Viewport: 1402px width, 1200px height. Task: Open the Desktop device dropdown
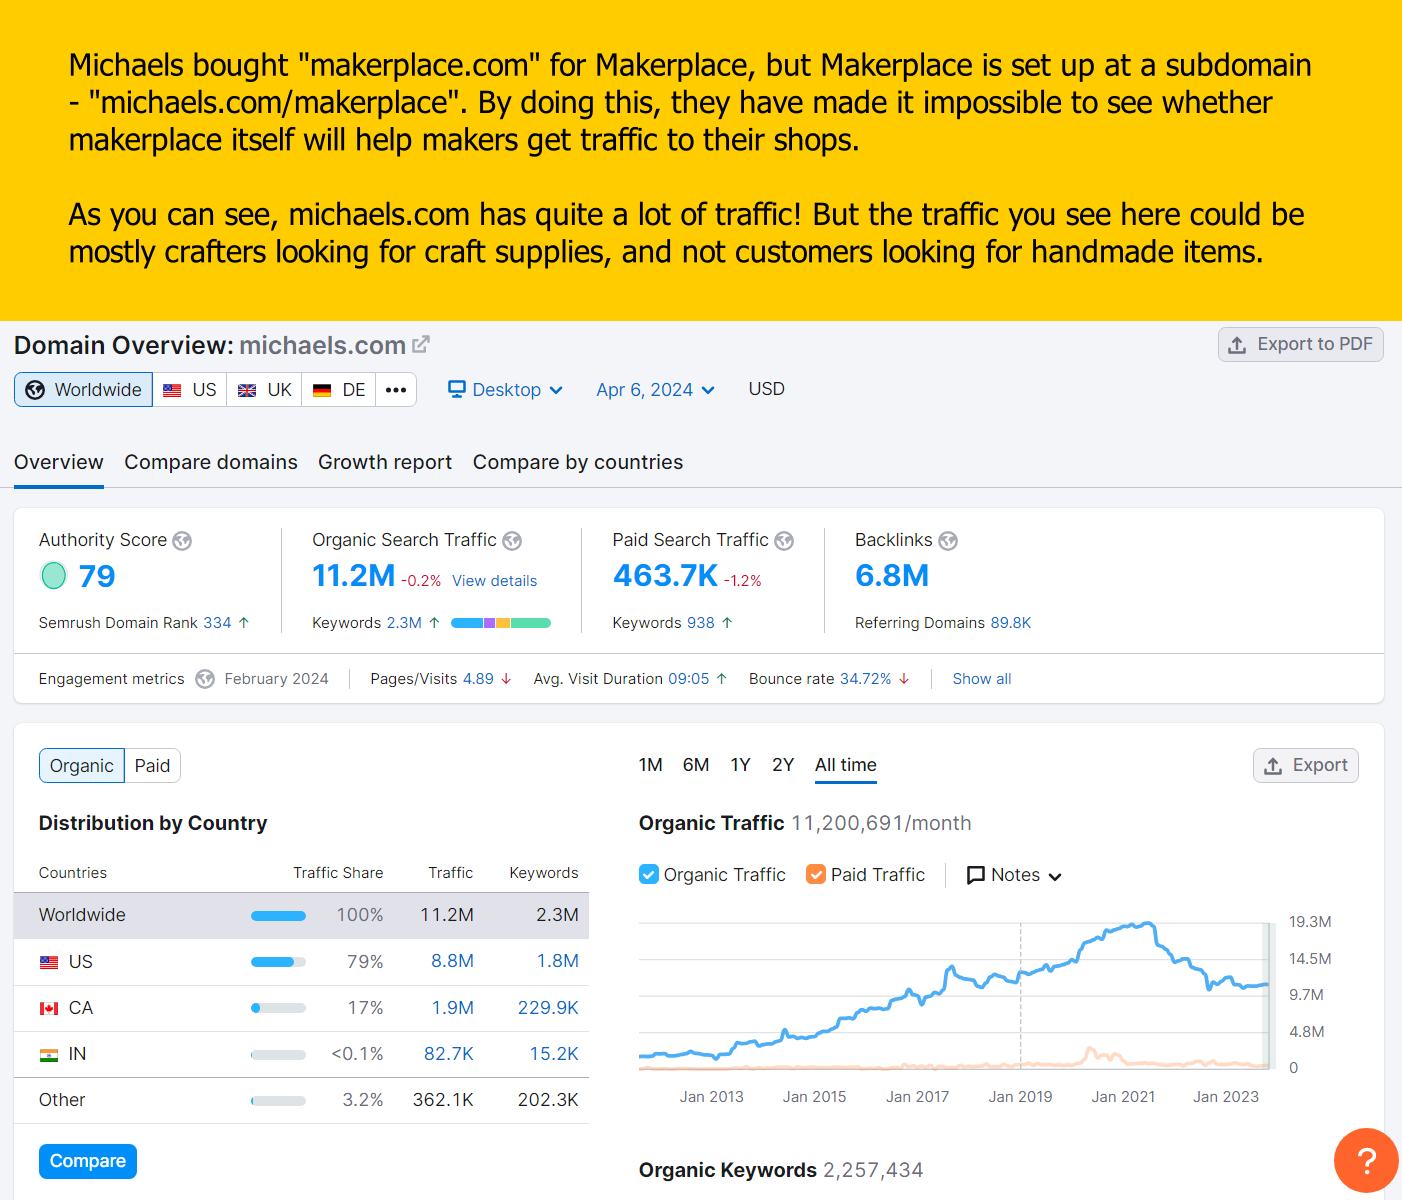[505, 389]
